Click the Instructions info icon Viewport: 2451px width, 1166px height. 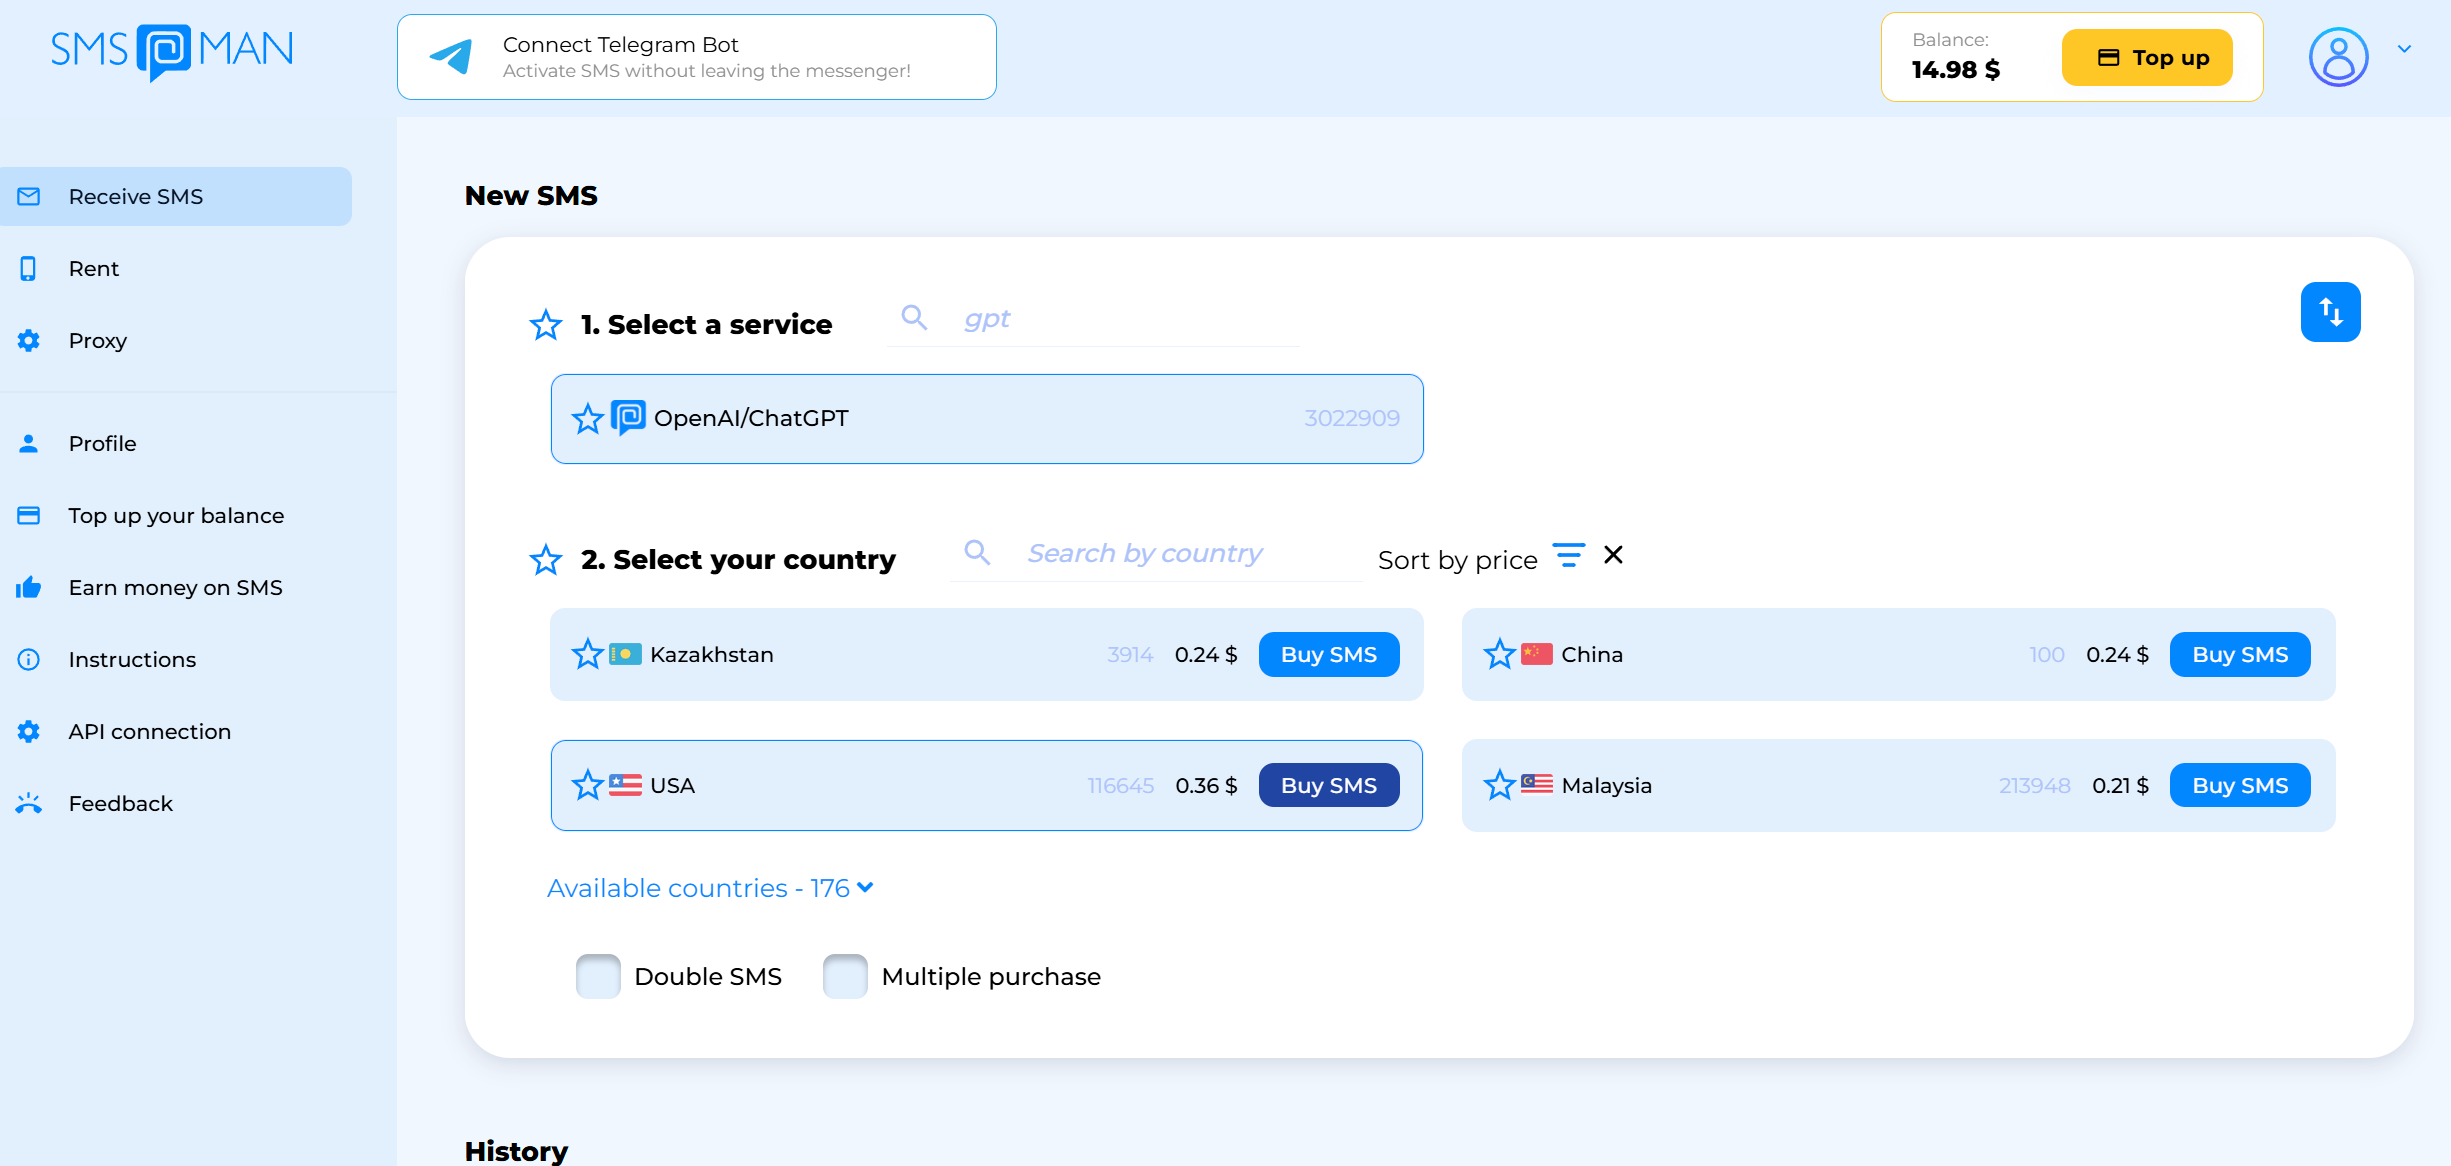(29, 659)
